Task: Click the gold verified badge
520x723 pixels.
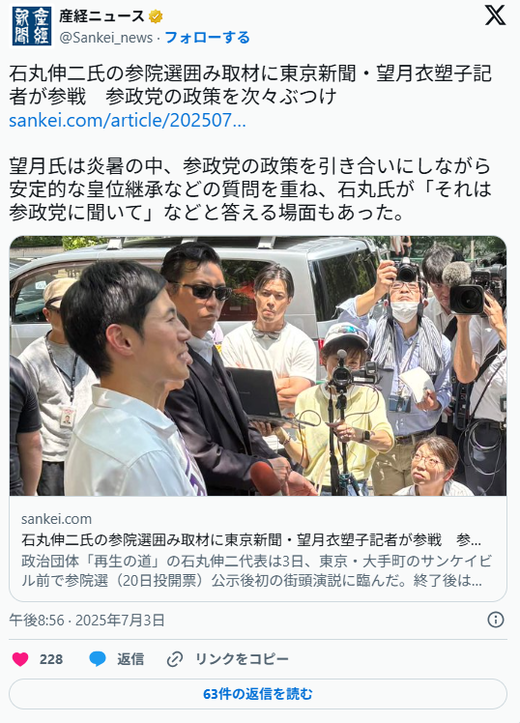Action: 155,17
